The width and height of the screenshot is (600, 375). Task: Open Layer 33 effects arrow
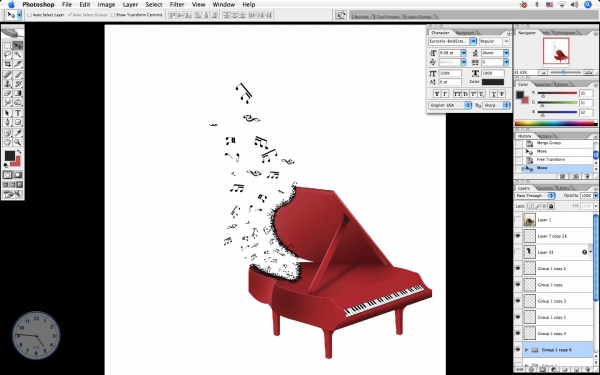[591, 252]
